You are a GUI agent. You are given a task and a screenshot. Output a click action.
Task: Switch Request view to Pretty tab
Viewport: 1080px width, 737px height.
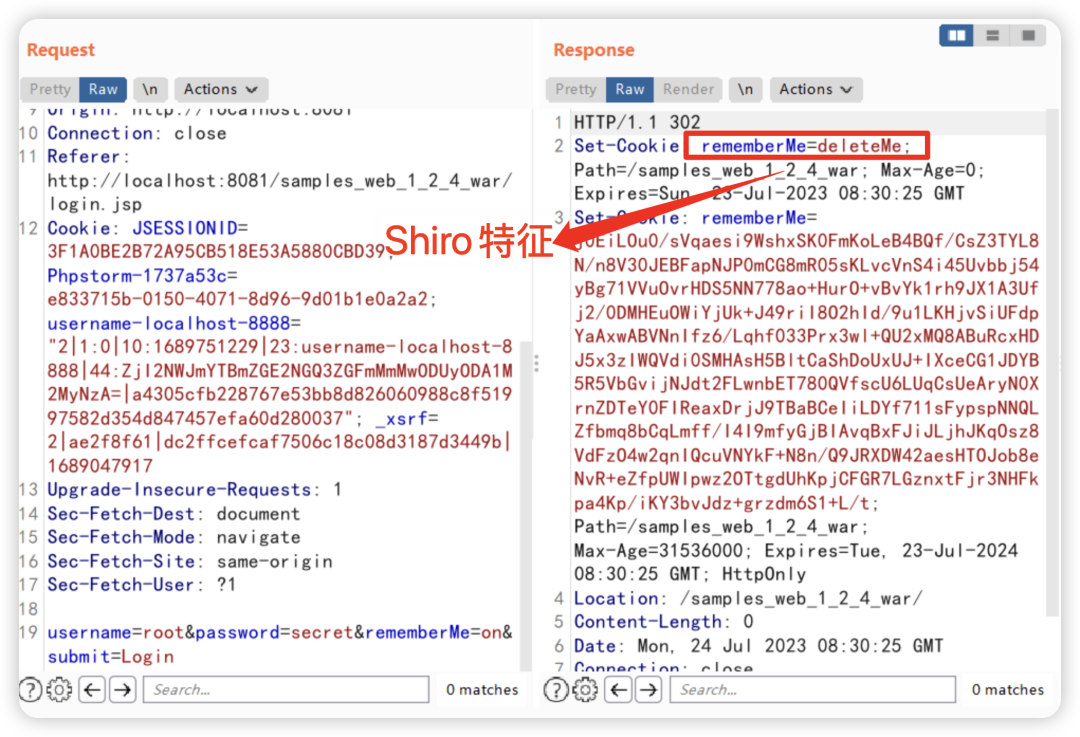tap(50, 89)
